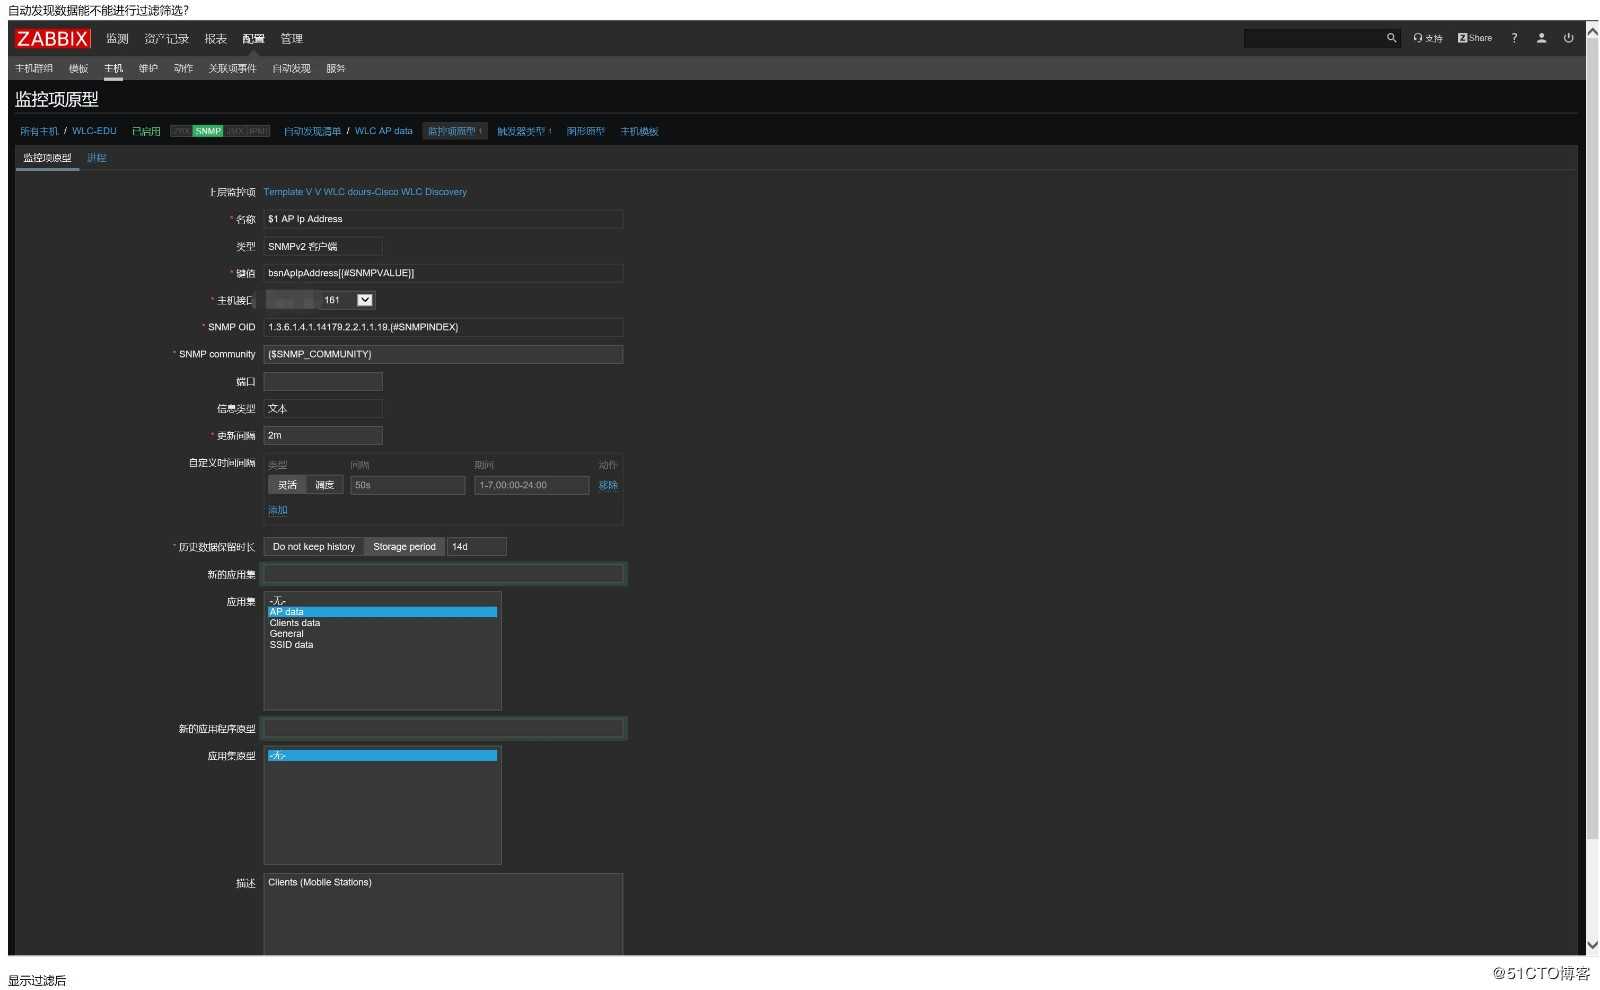Click 移除 to remove custom interval
This screenshot has width=1600, height=990.
click(x=608, y=485)
